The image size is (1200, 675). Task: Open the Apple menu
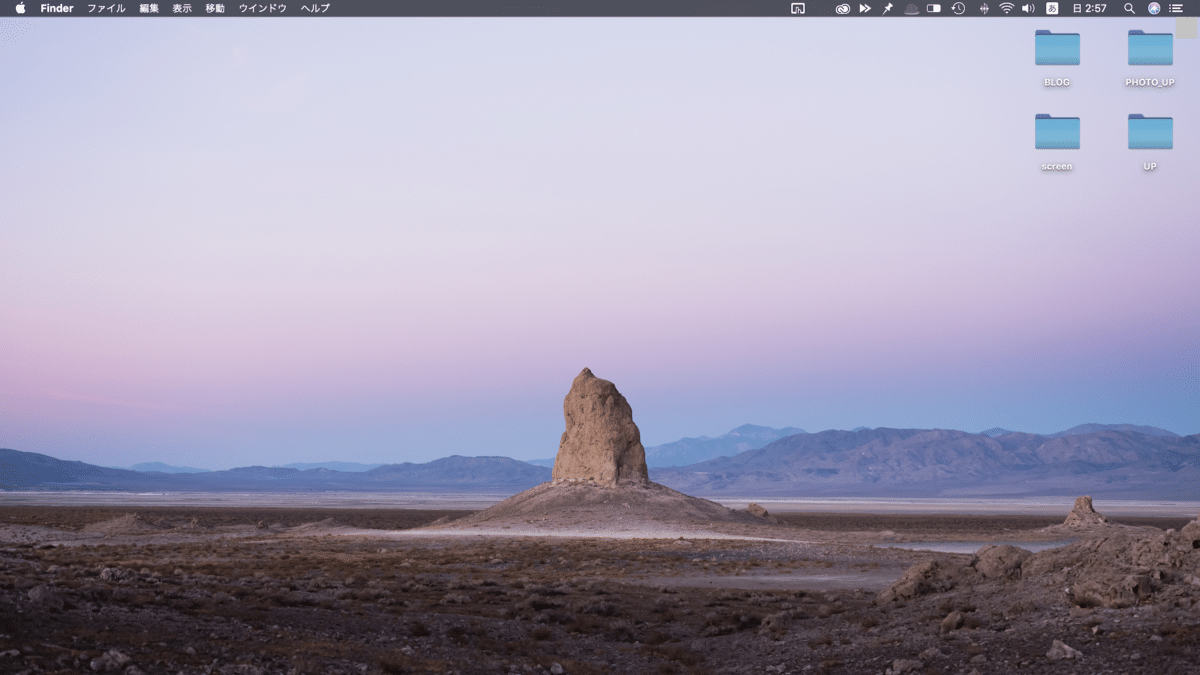pyautogui.click(x=20, y=8)
